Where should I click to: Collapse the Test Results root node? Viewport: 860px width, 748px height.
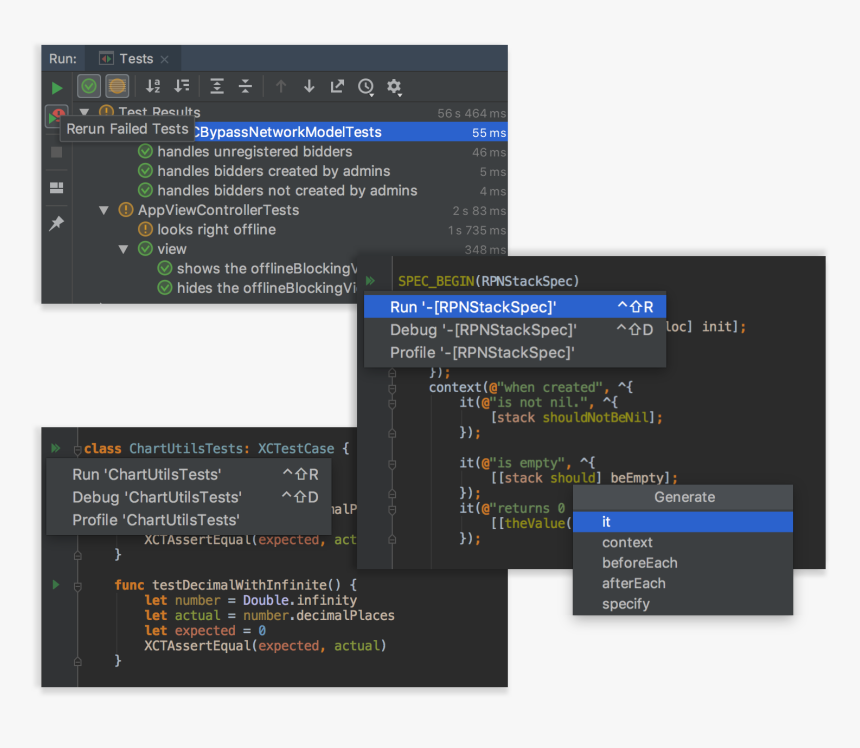point(84,112)
